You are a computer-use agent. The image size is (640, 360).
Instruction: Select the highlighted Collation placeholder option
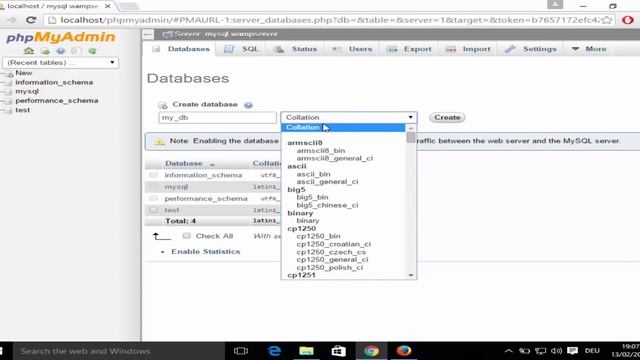click(343, 128)
